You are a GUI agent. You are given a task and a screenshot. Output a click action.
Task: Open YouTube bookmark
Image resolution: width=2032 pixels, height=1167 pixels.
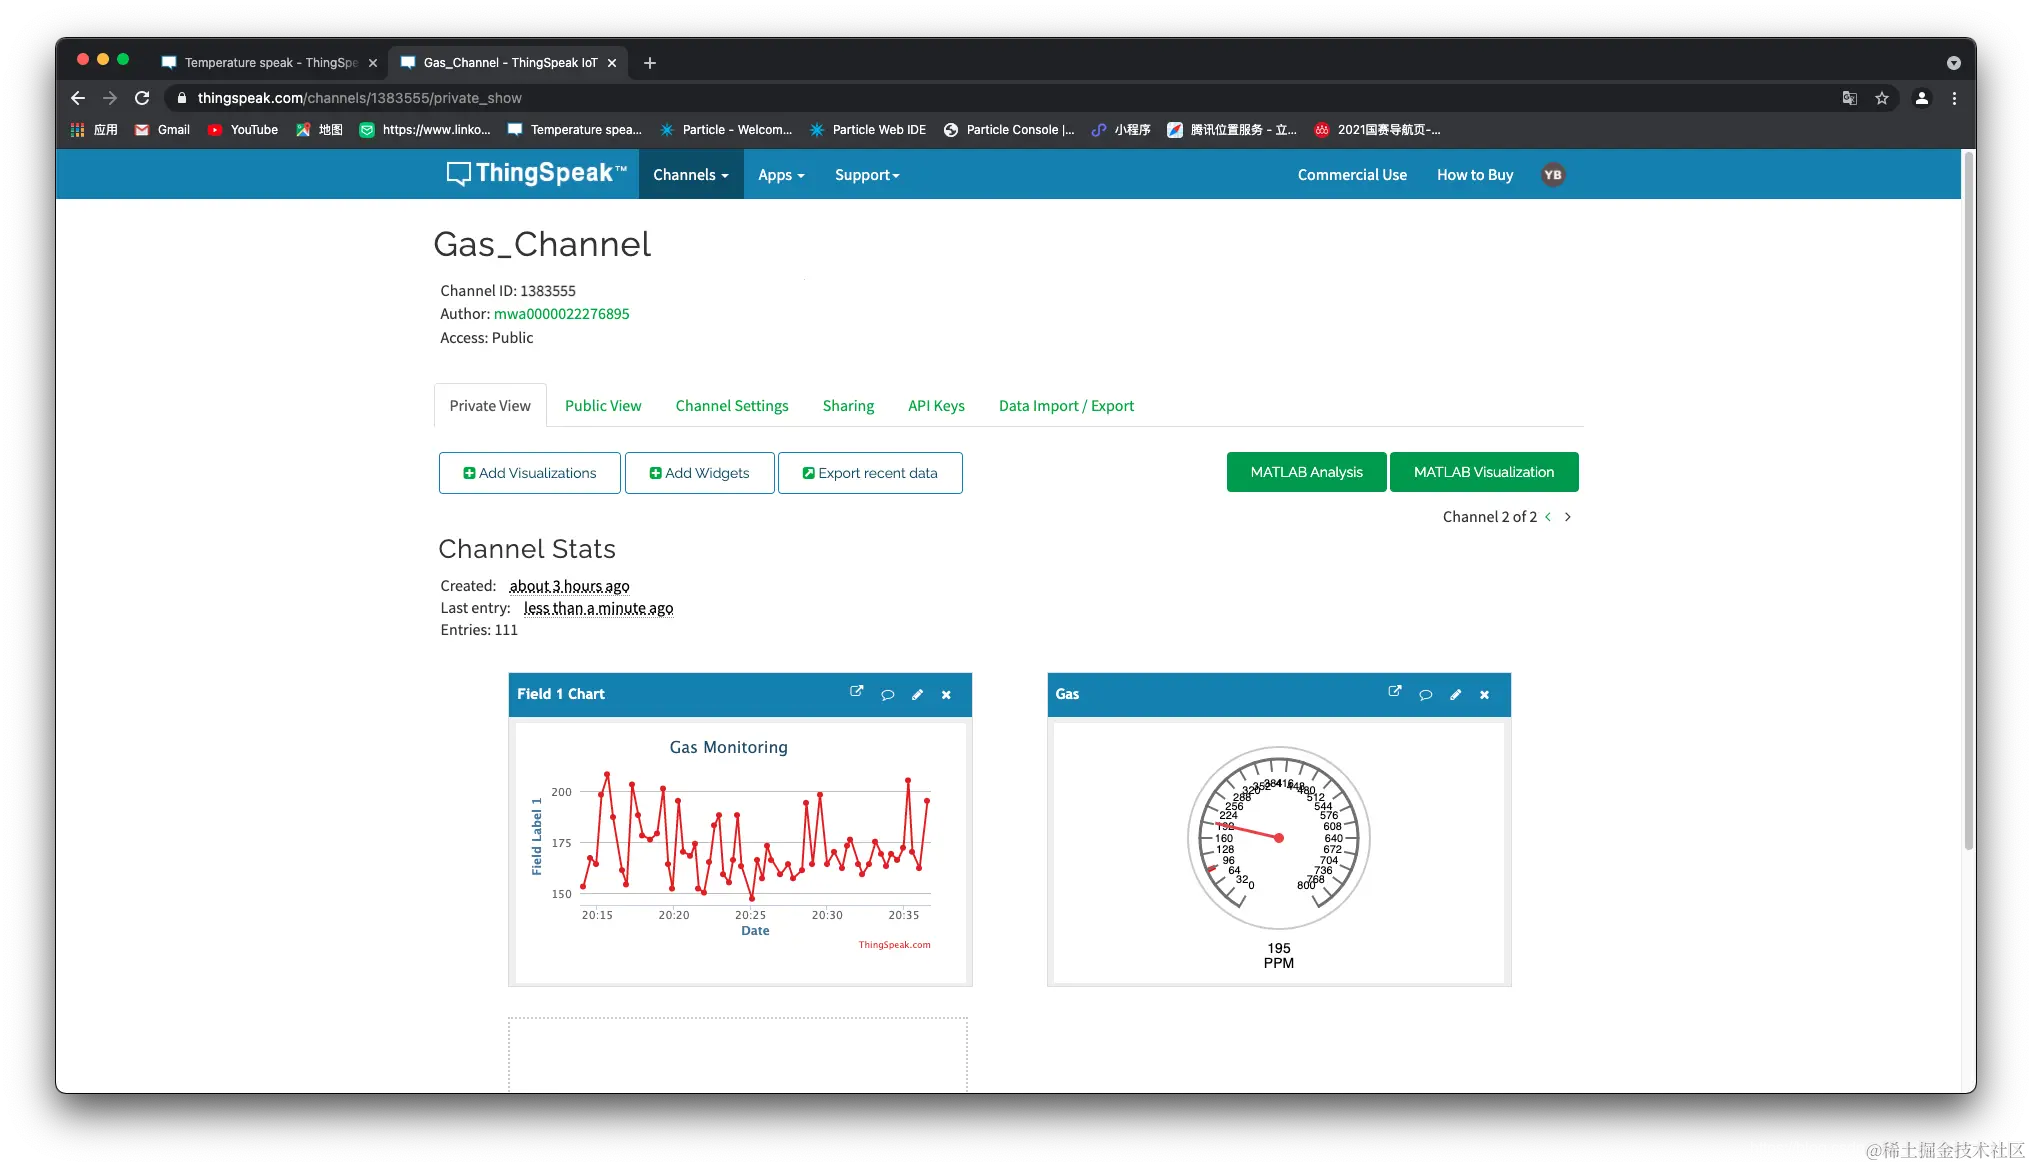click(x=243, y=130)
